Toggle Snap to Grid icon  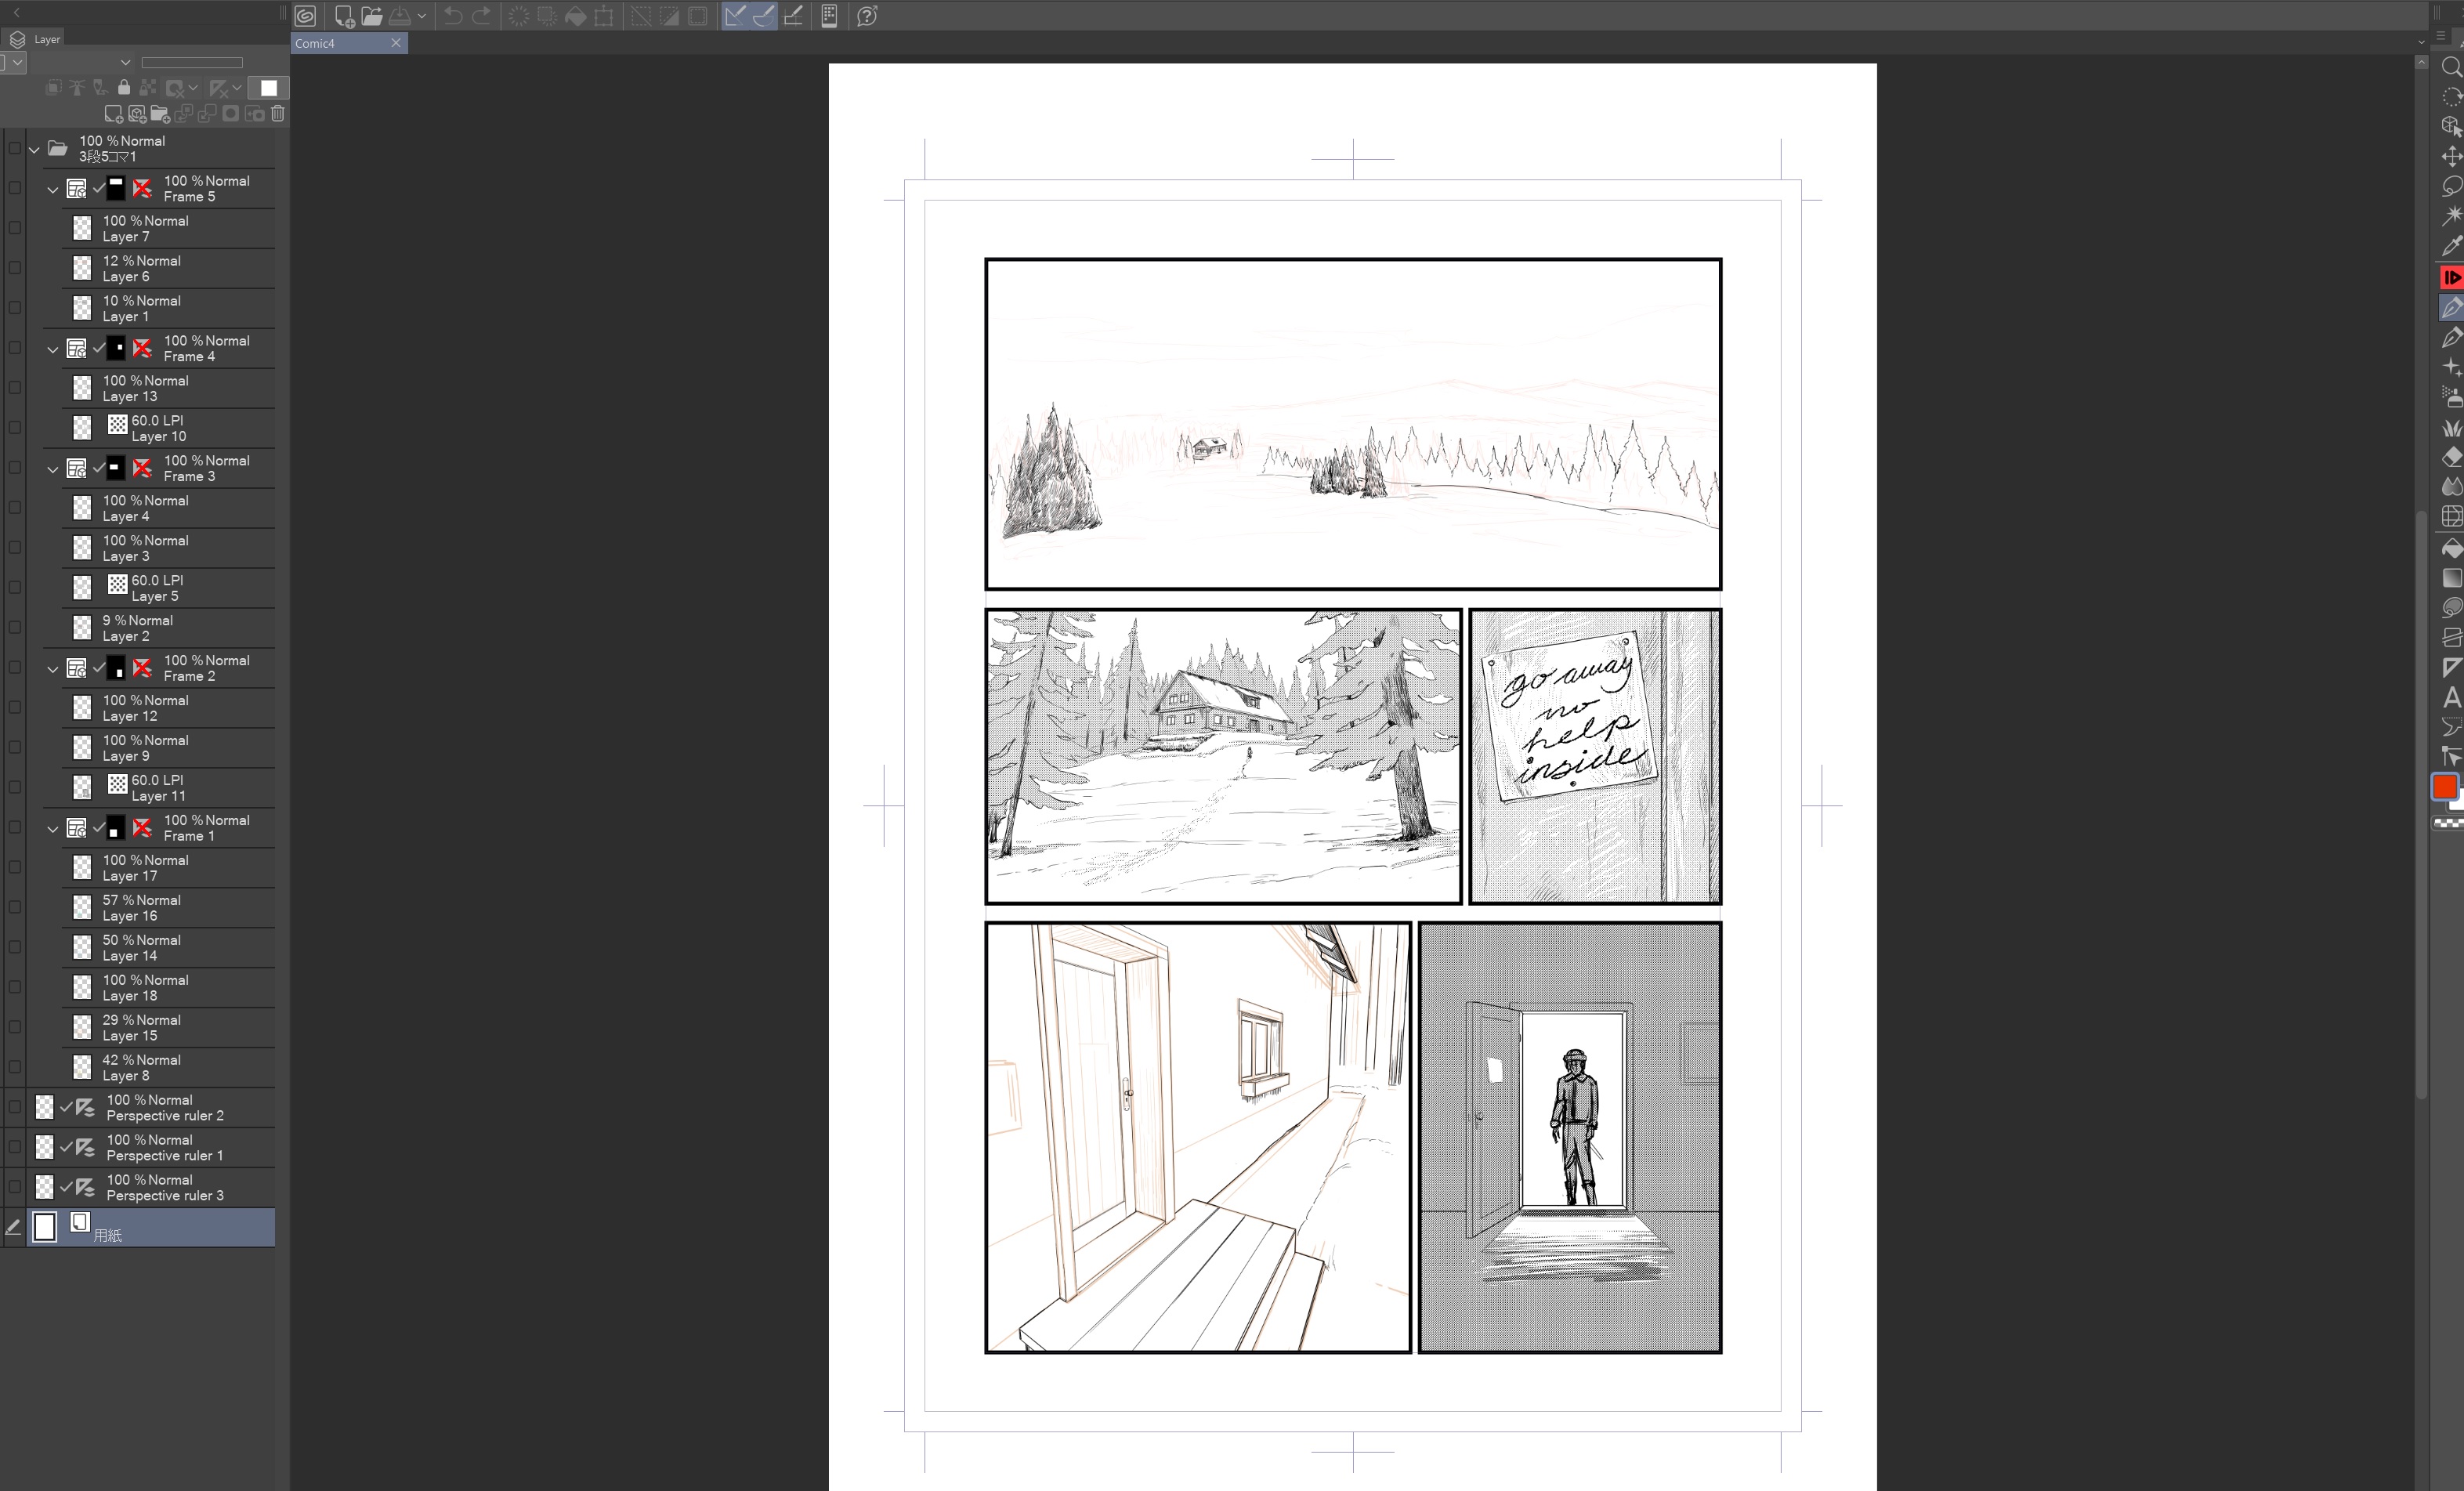coord(793,16)
